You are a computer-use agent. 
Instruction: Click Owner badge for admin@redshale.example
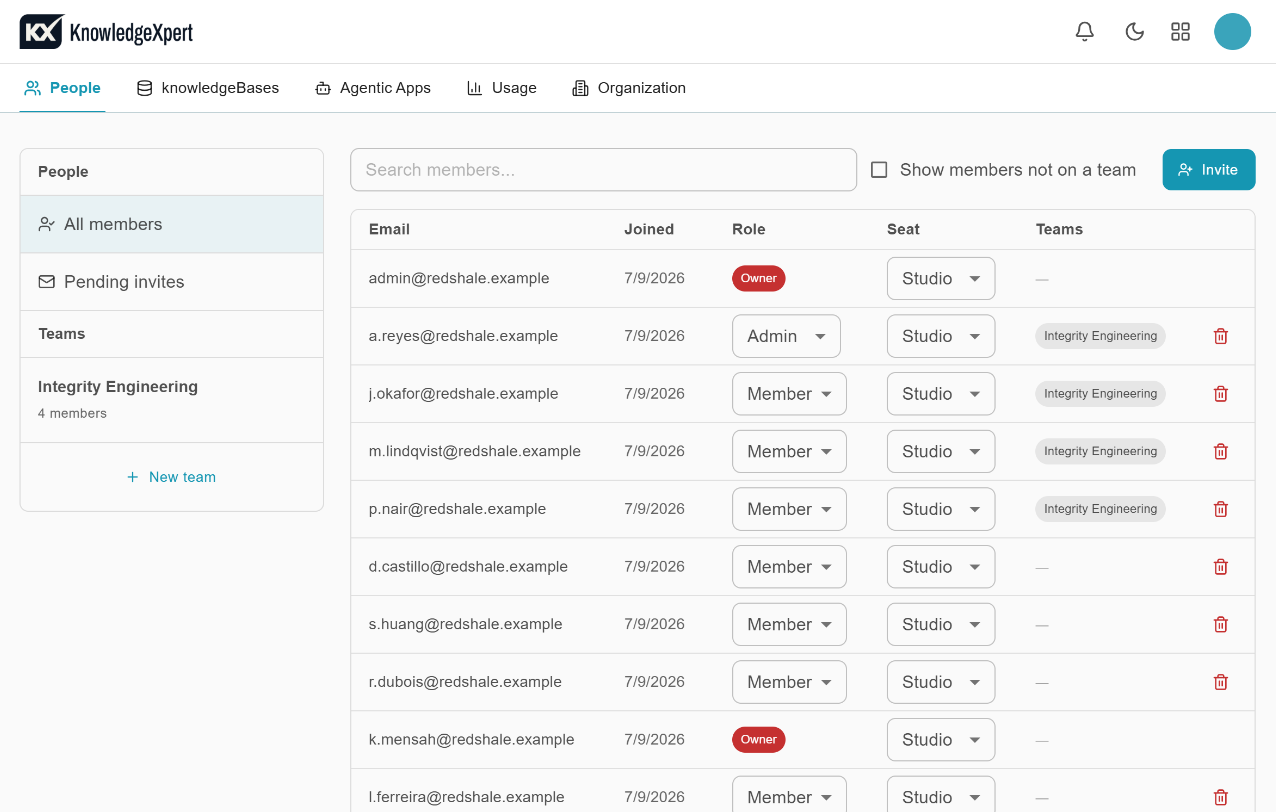(759, 278)
